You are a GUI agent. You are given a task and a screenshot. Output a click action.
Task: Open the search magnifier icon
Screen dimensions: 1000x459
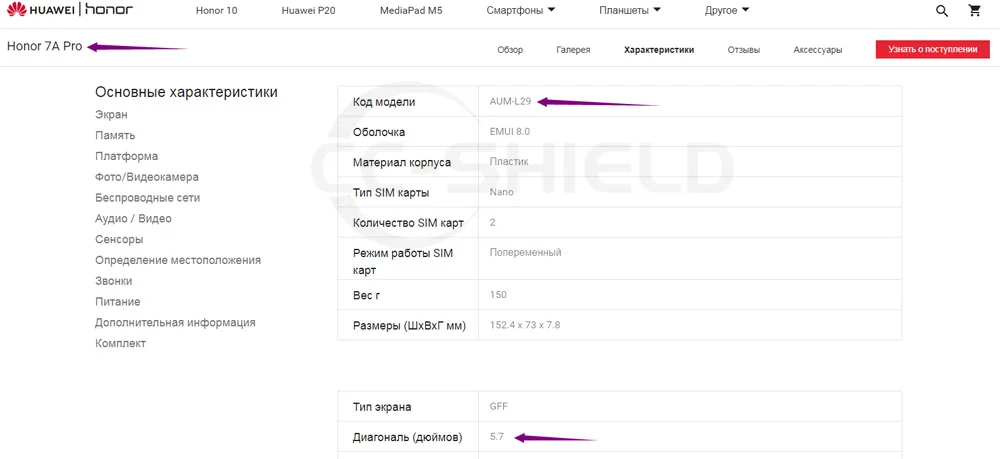[942, 11]
